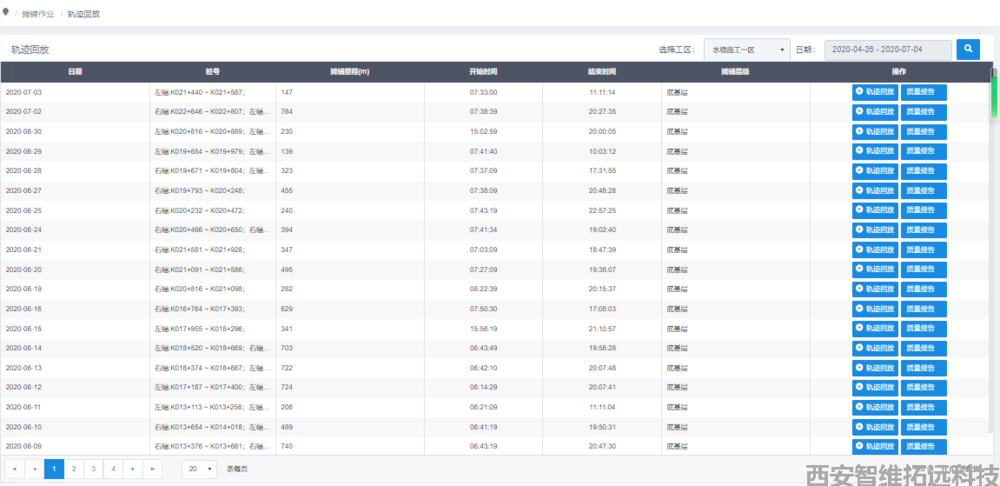Play 轨迹回放 for the 2020-07-03 row
Screen dimensions: 1000x486
tap(875, 92)
